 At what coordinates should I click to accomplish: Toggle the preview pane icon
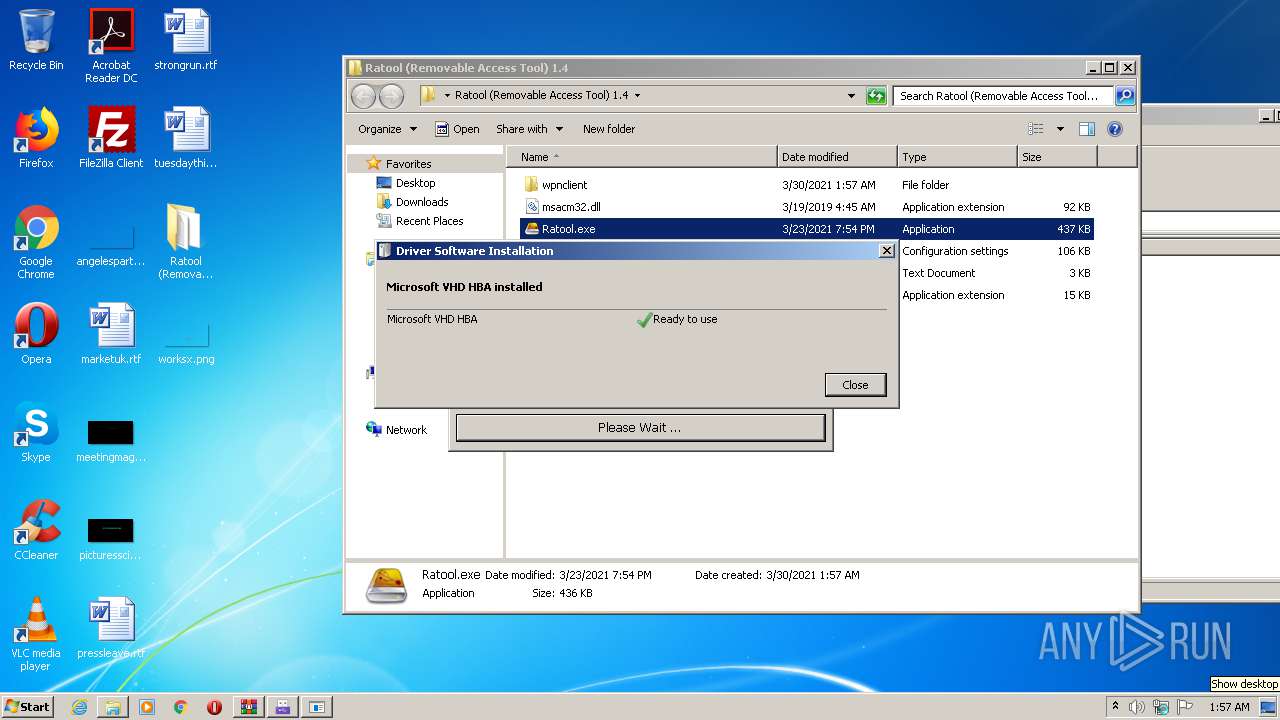[x=1087, y=129]
